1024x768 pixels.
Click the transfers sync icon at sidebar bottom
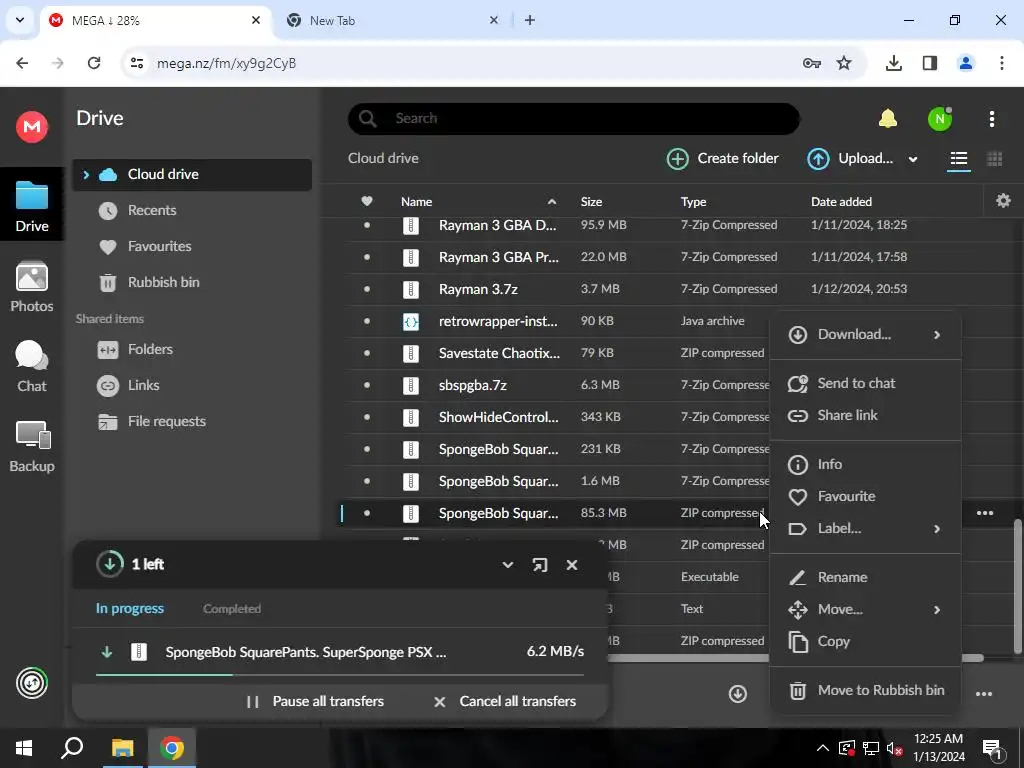coord(32,683)
